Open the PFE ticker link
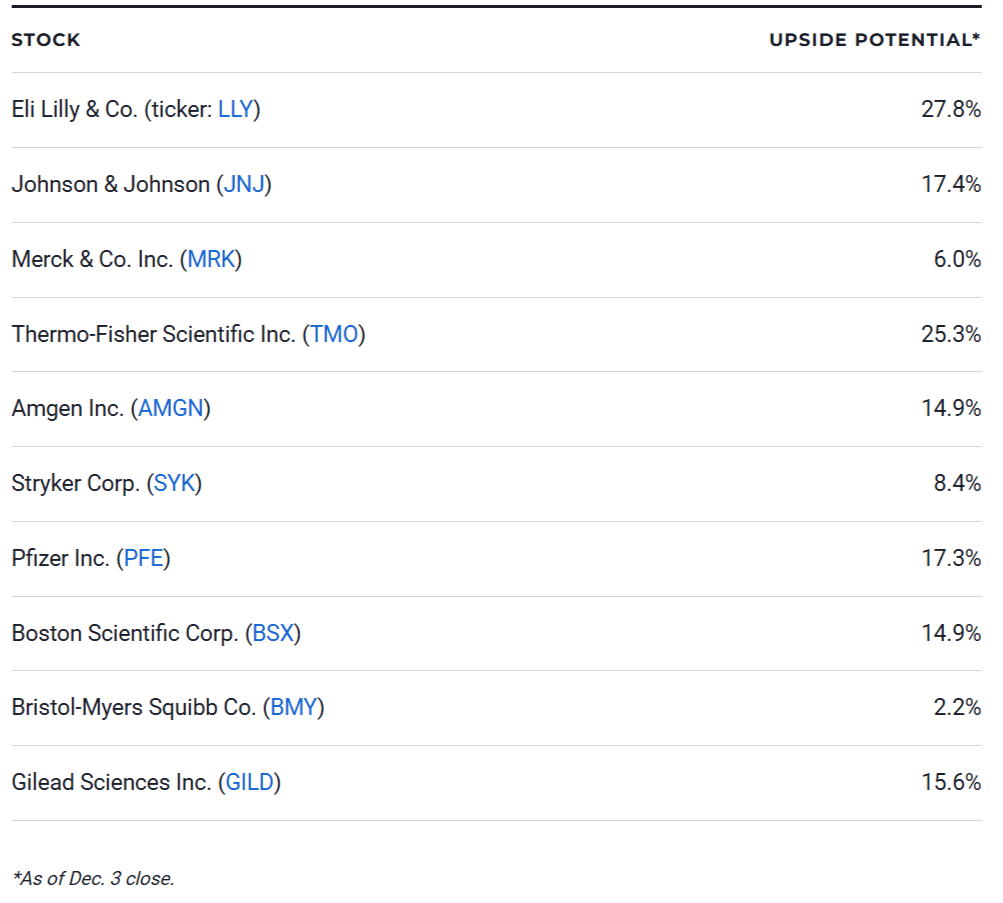 click(143, 558)
